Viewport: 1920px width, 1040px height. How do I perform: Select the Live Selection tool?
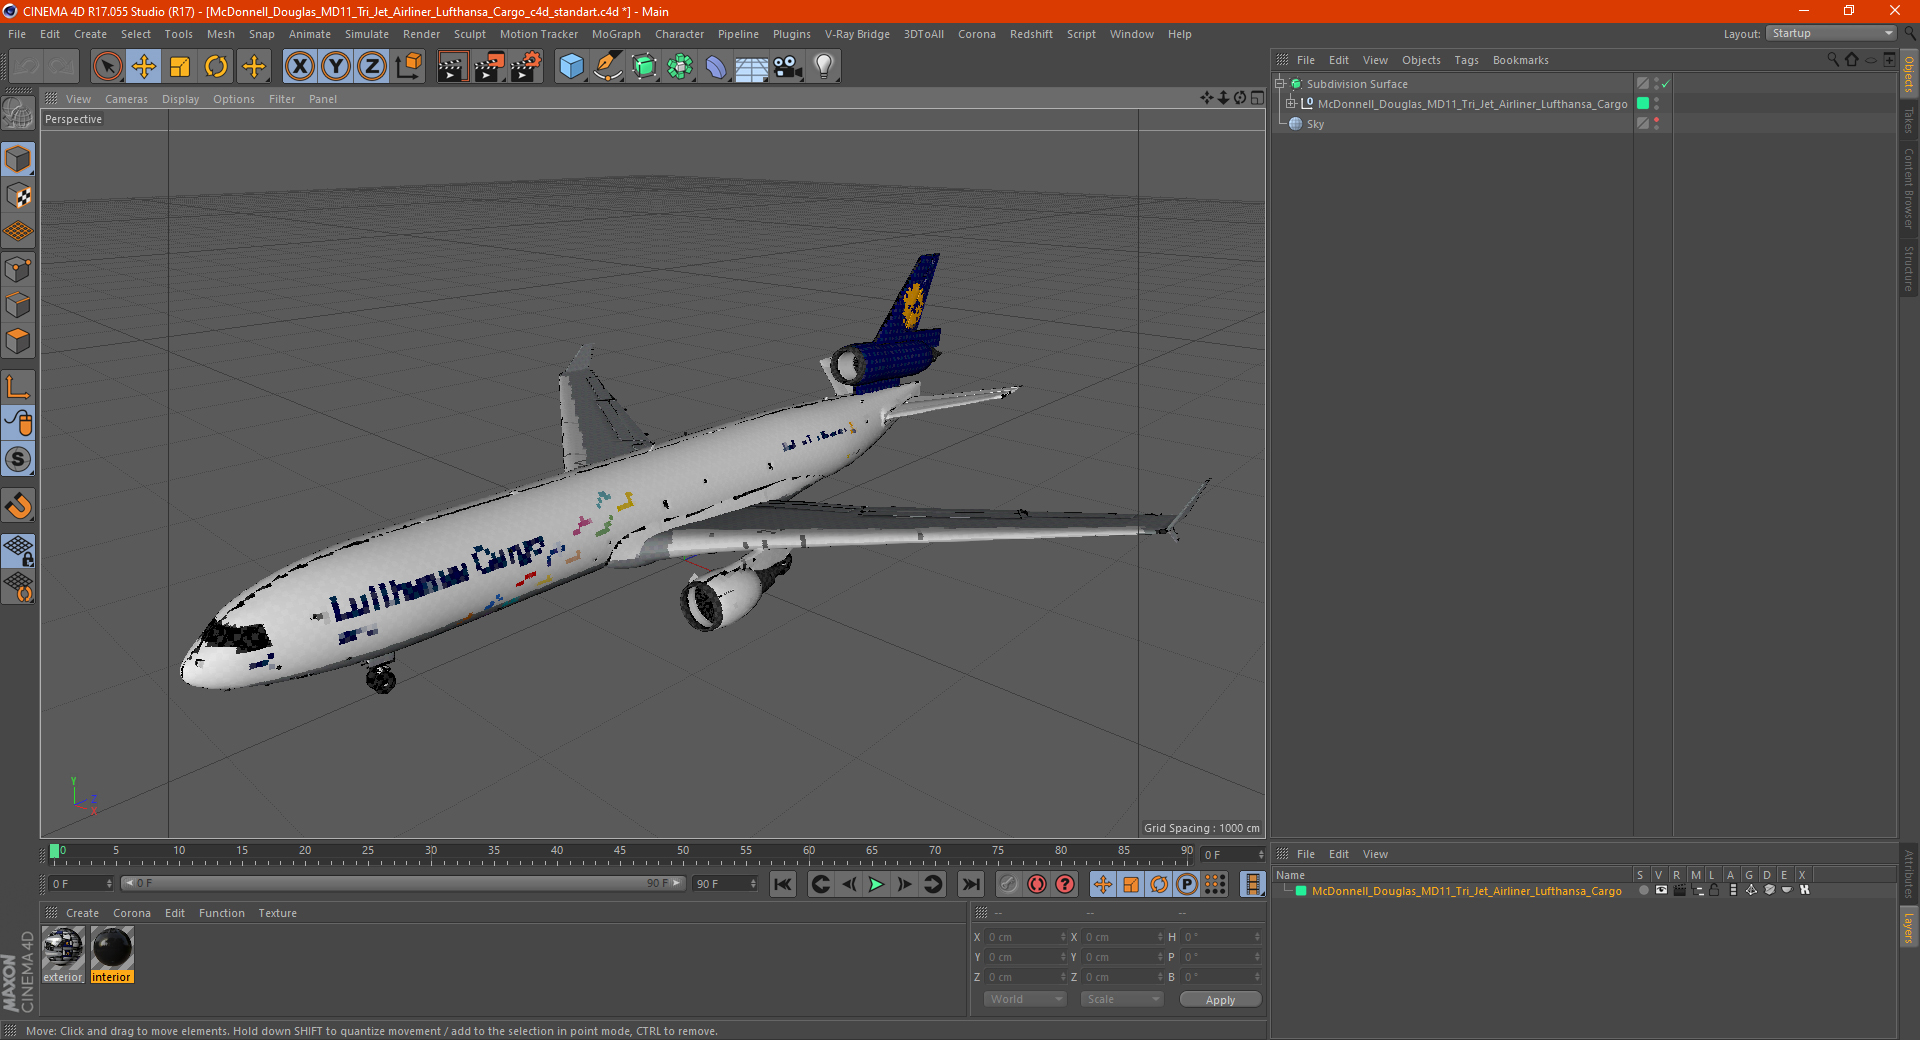point(107,67)
